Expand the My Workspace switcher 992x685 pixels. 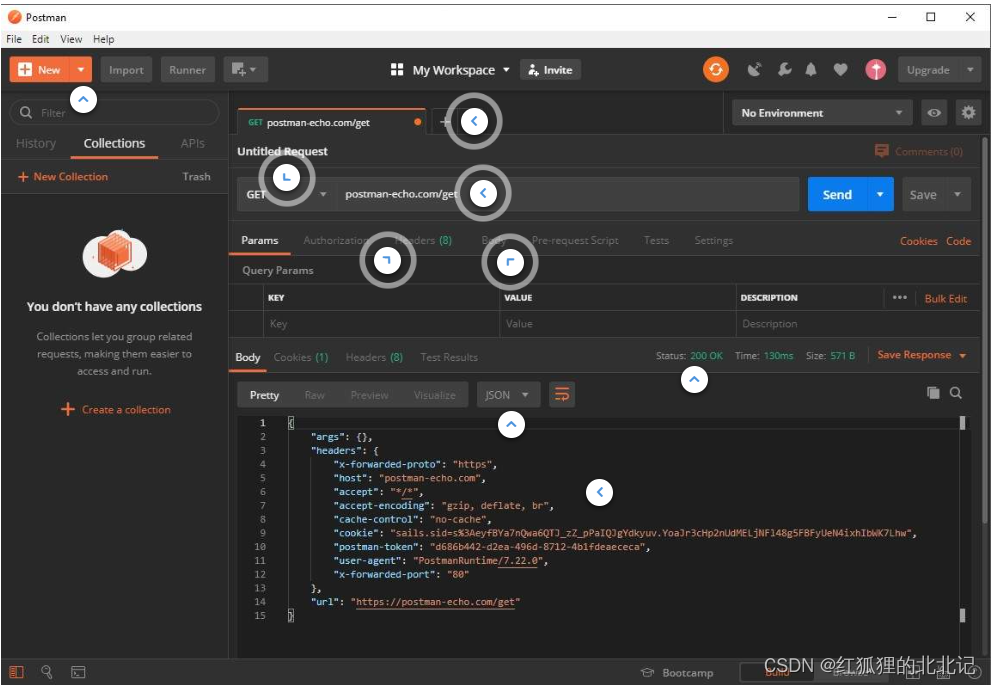point(450,70)
